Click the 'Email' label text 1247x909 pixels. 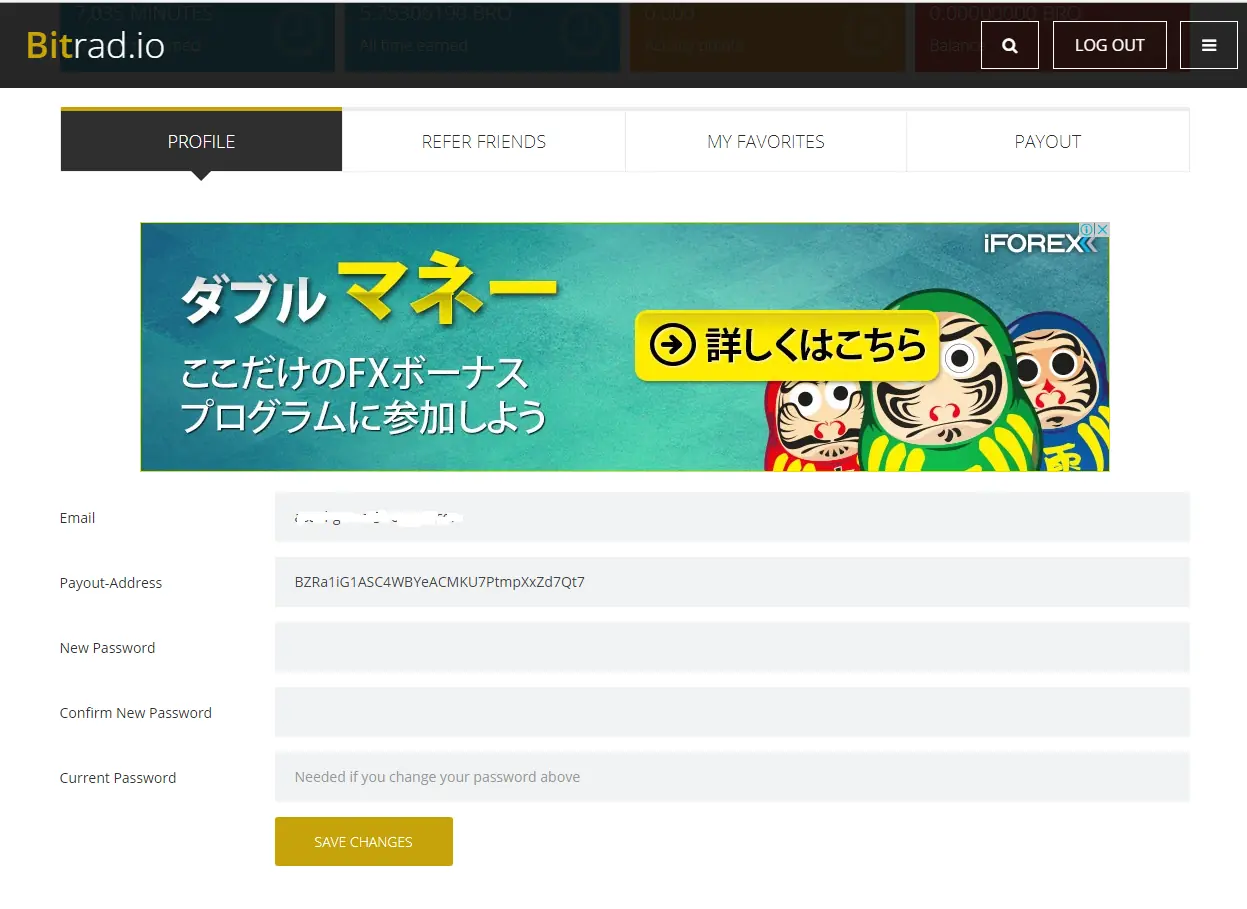tap(77, 518)
